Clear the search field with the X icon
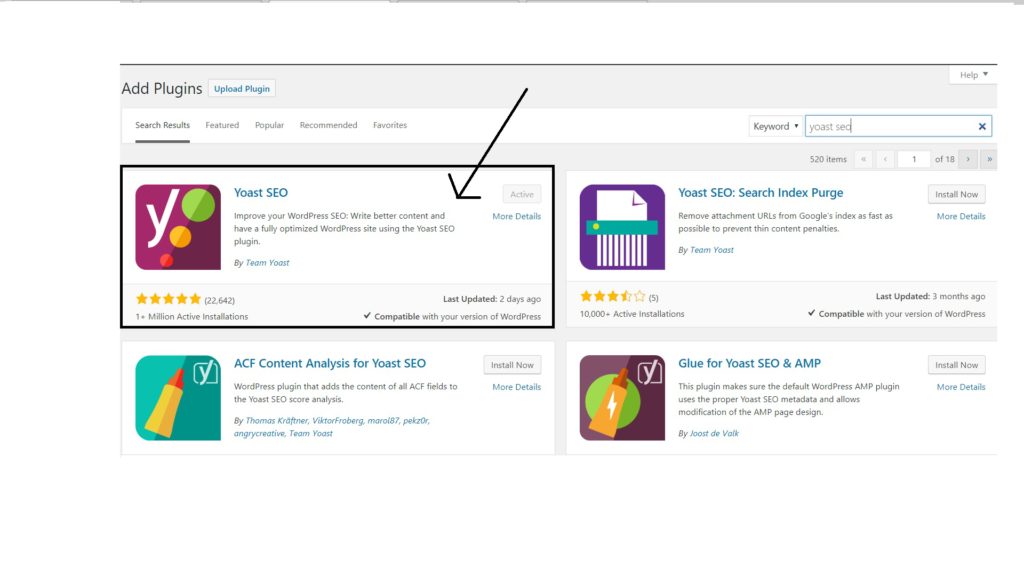Screen dimensions: 1024x576 click(982, 127)
